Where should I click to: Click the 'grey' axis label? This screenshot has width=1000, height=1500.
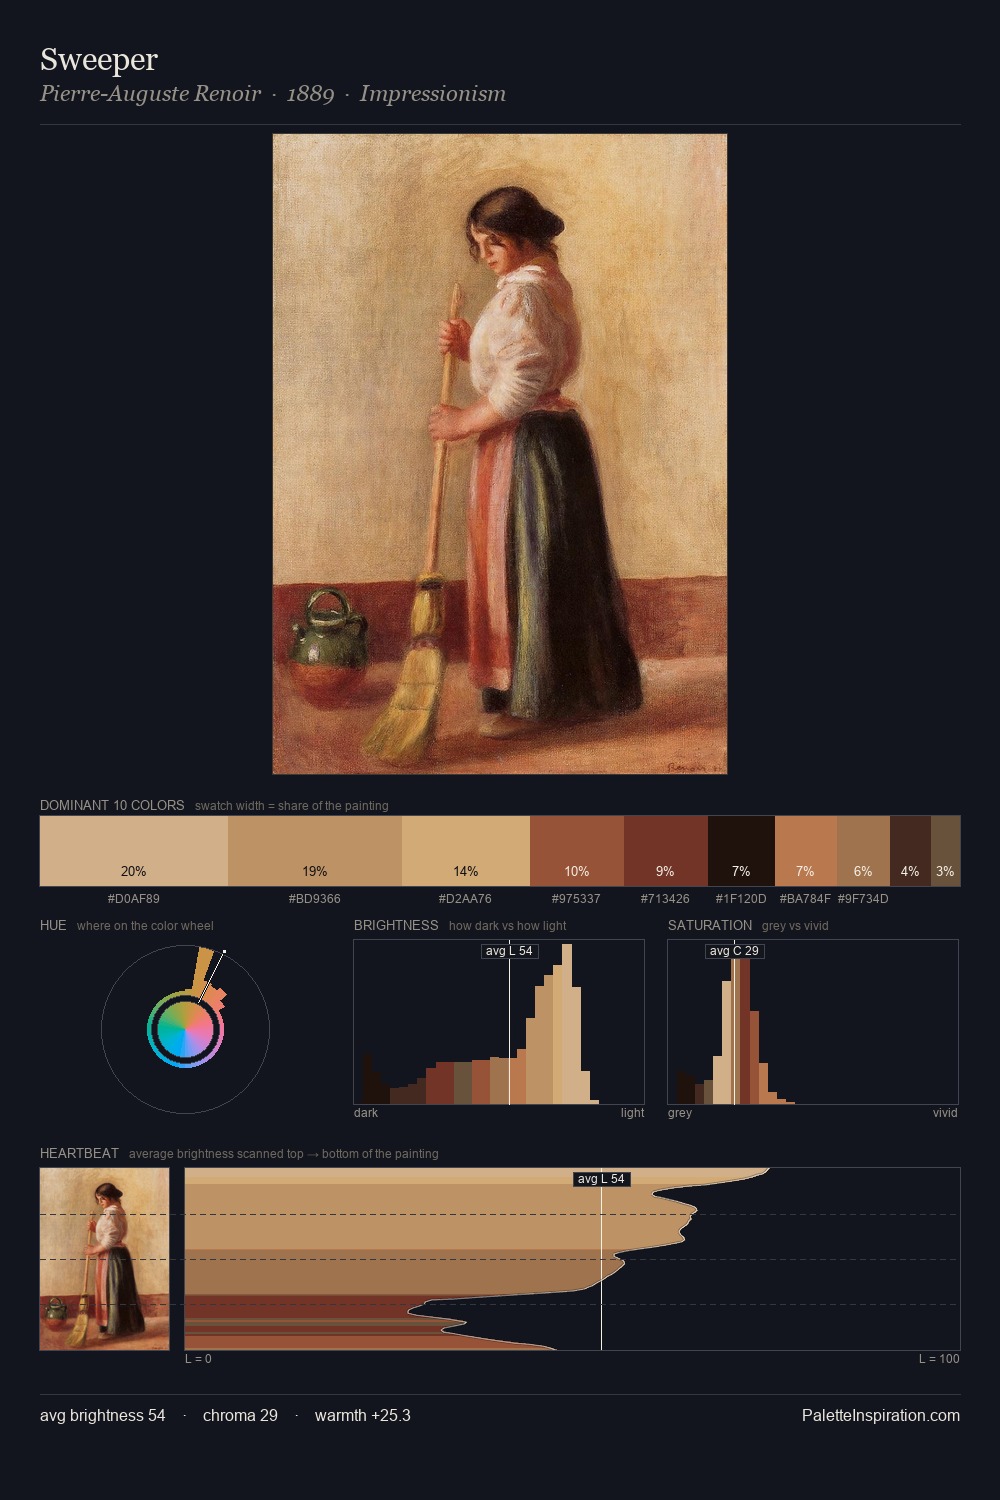tap(680, 1113)
